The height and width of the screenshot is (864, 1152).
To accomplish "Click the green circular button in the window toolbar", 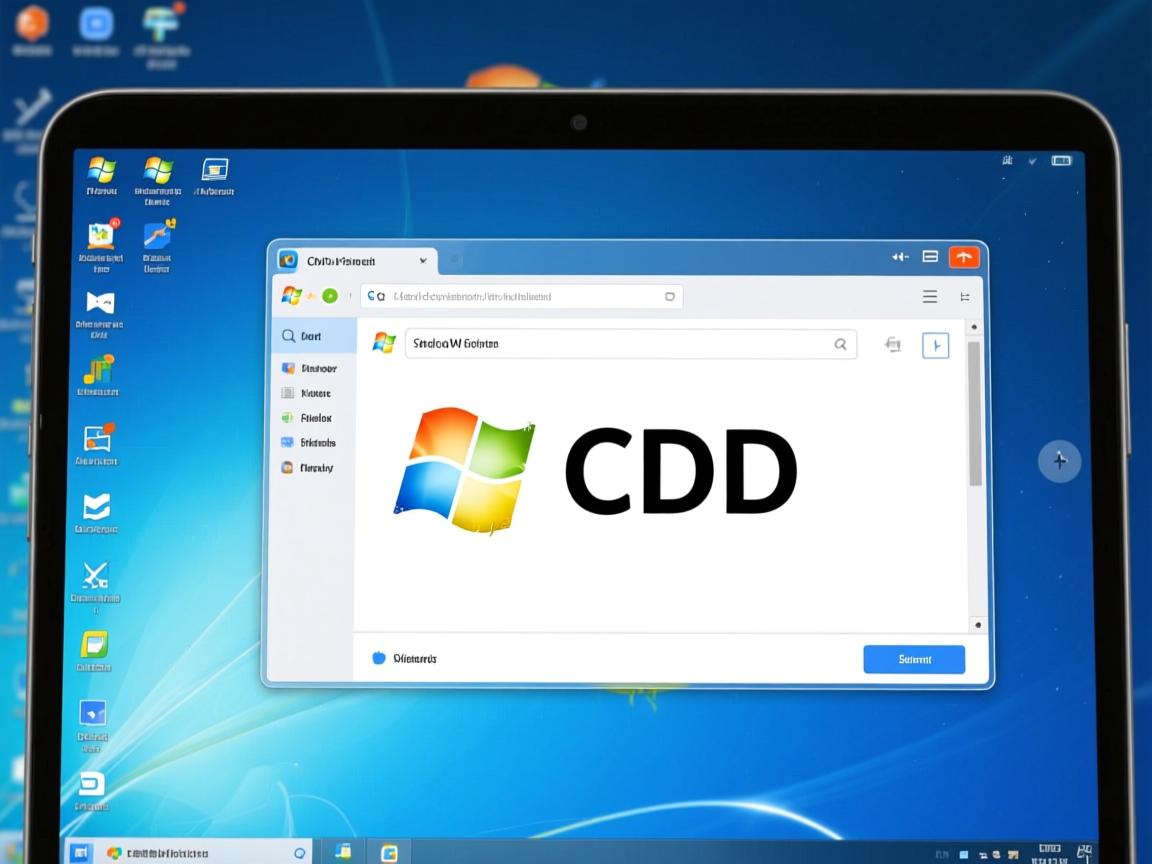I will tap(329, 296).
